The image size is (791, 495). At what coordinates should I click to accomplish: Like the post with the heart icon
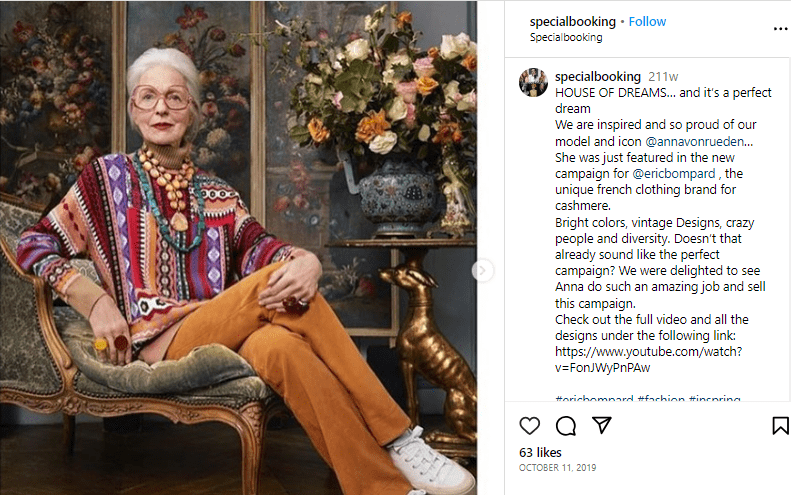point(529,426)
